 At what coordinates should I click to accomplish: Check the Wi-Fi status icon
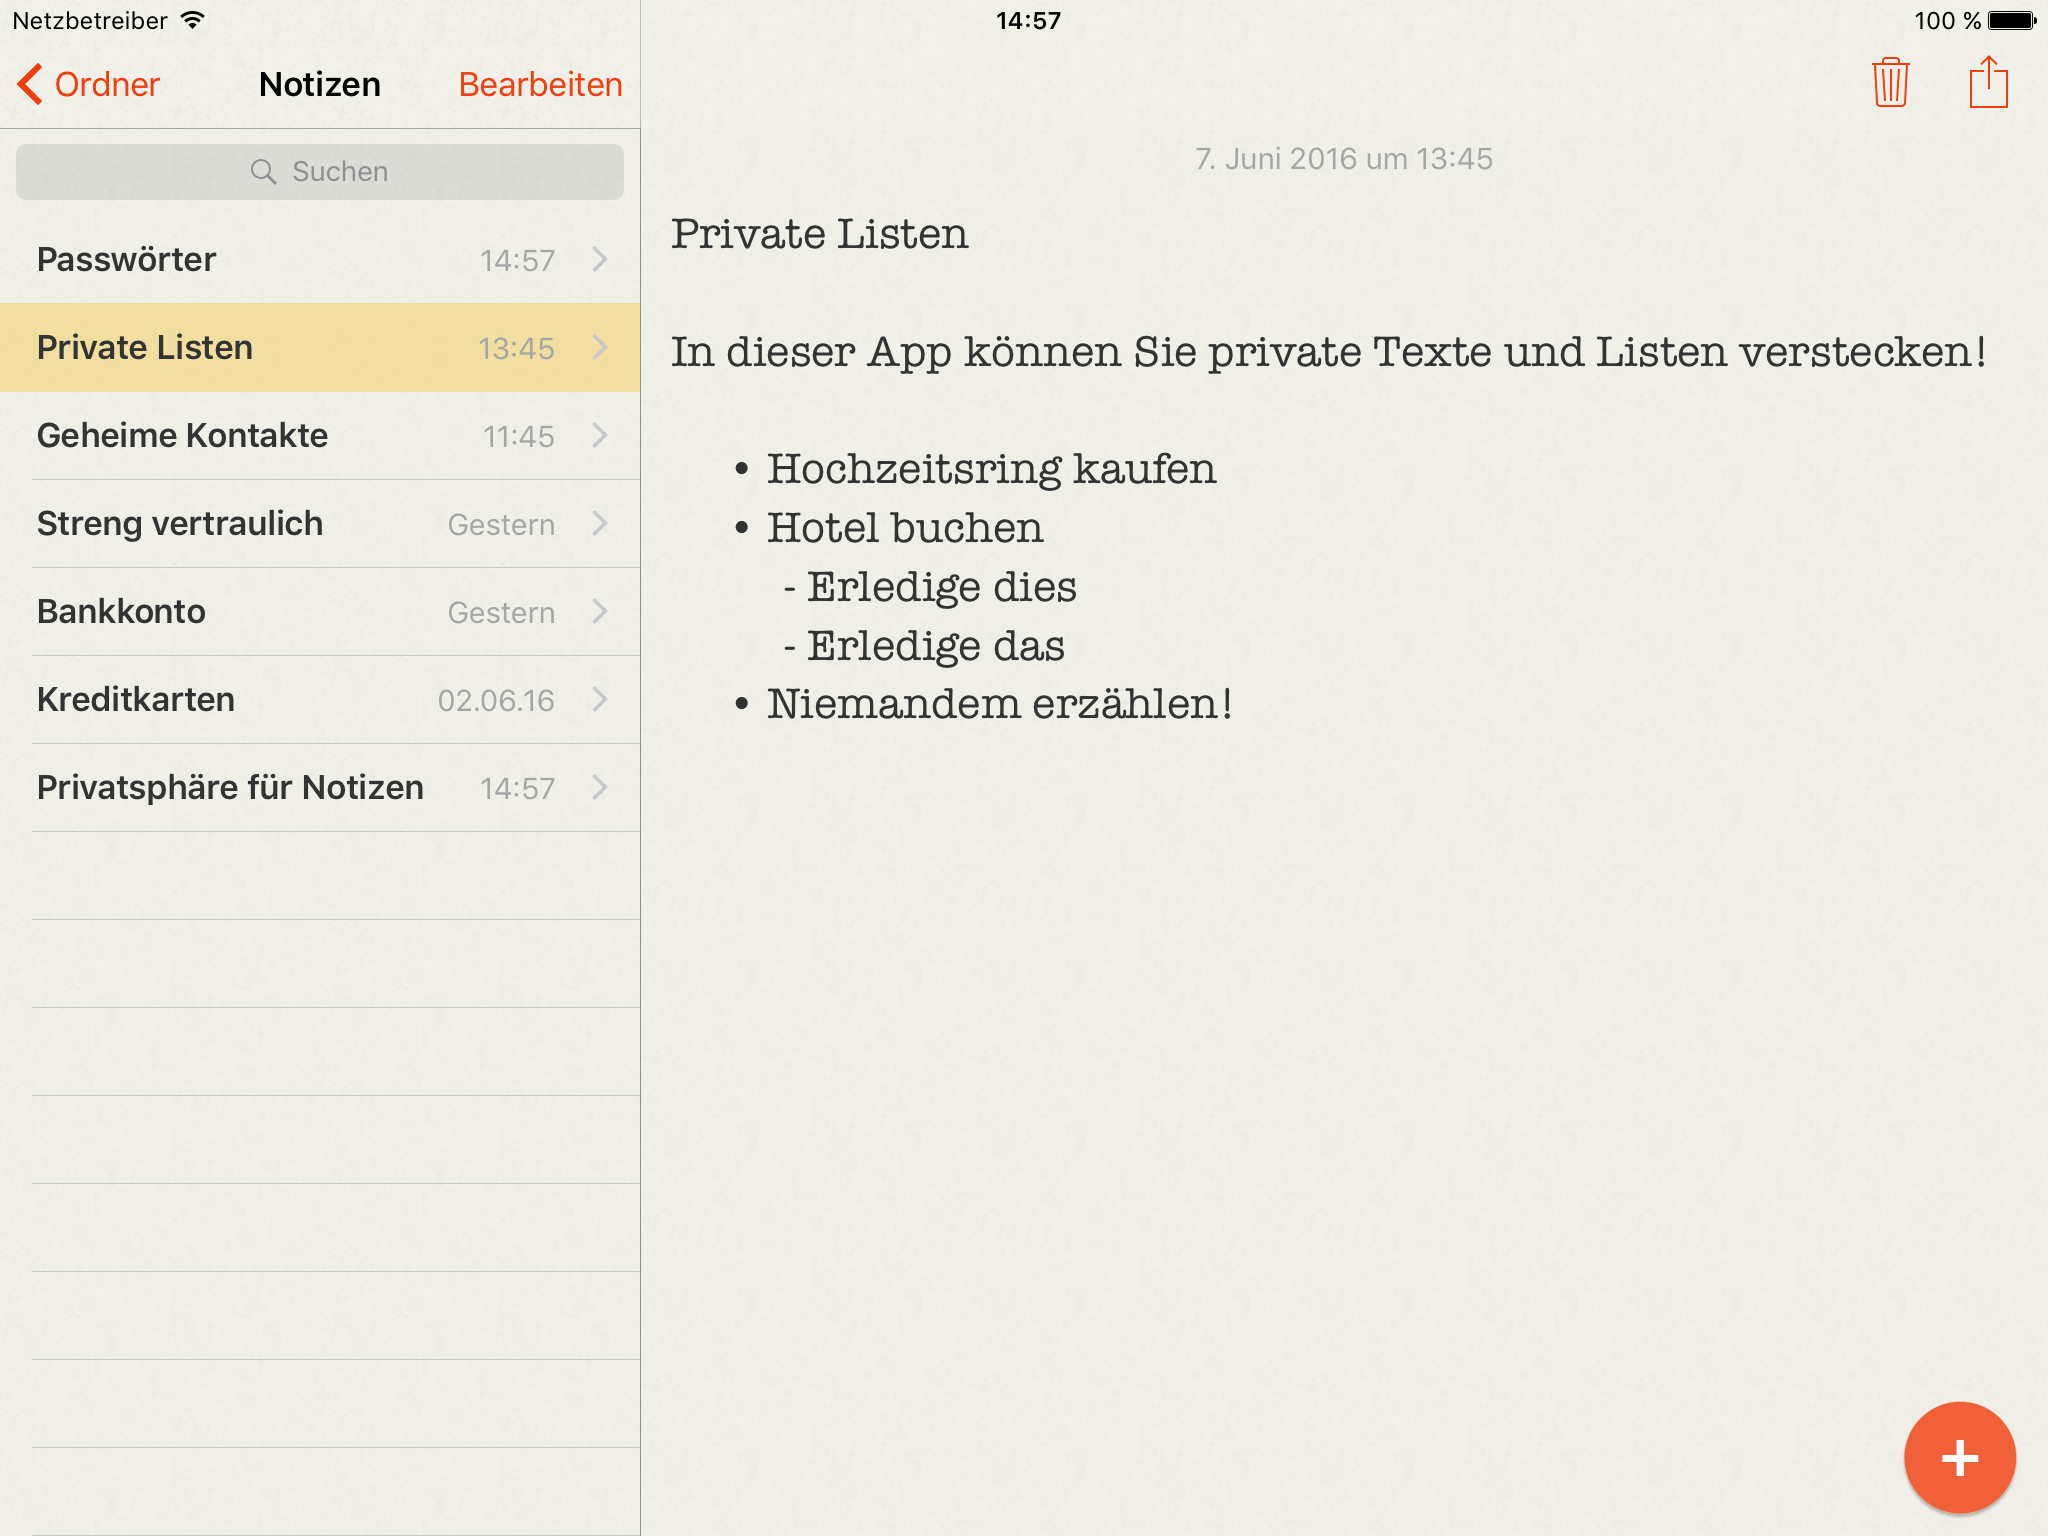pos(193,20)
